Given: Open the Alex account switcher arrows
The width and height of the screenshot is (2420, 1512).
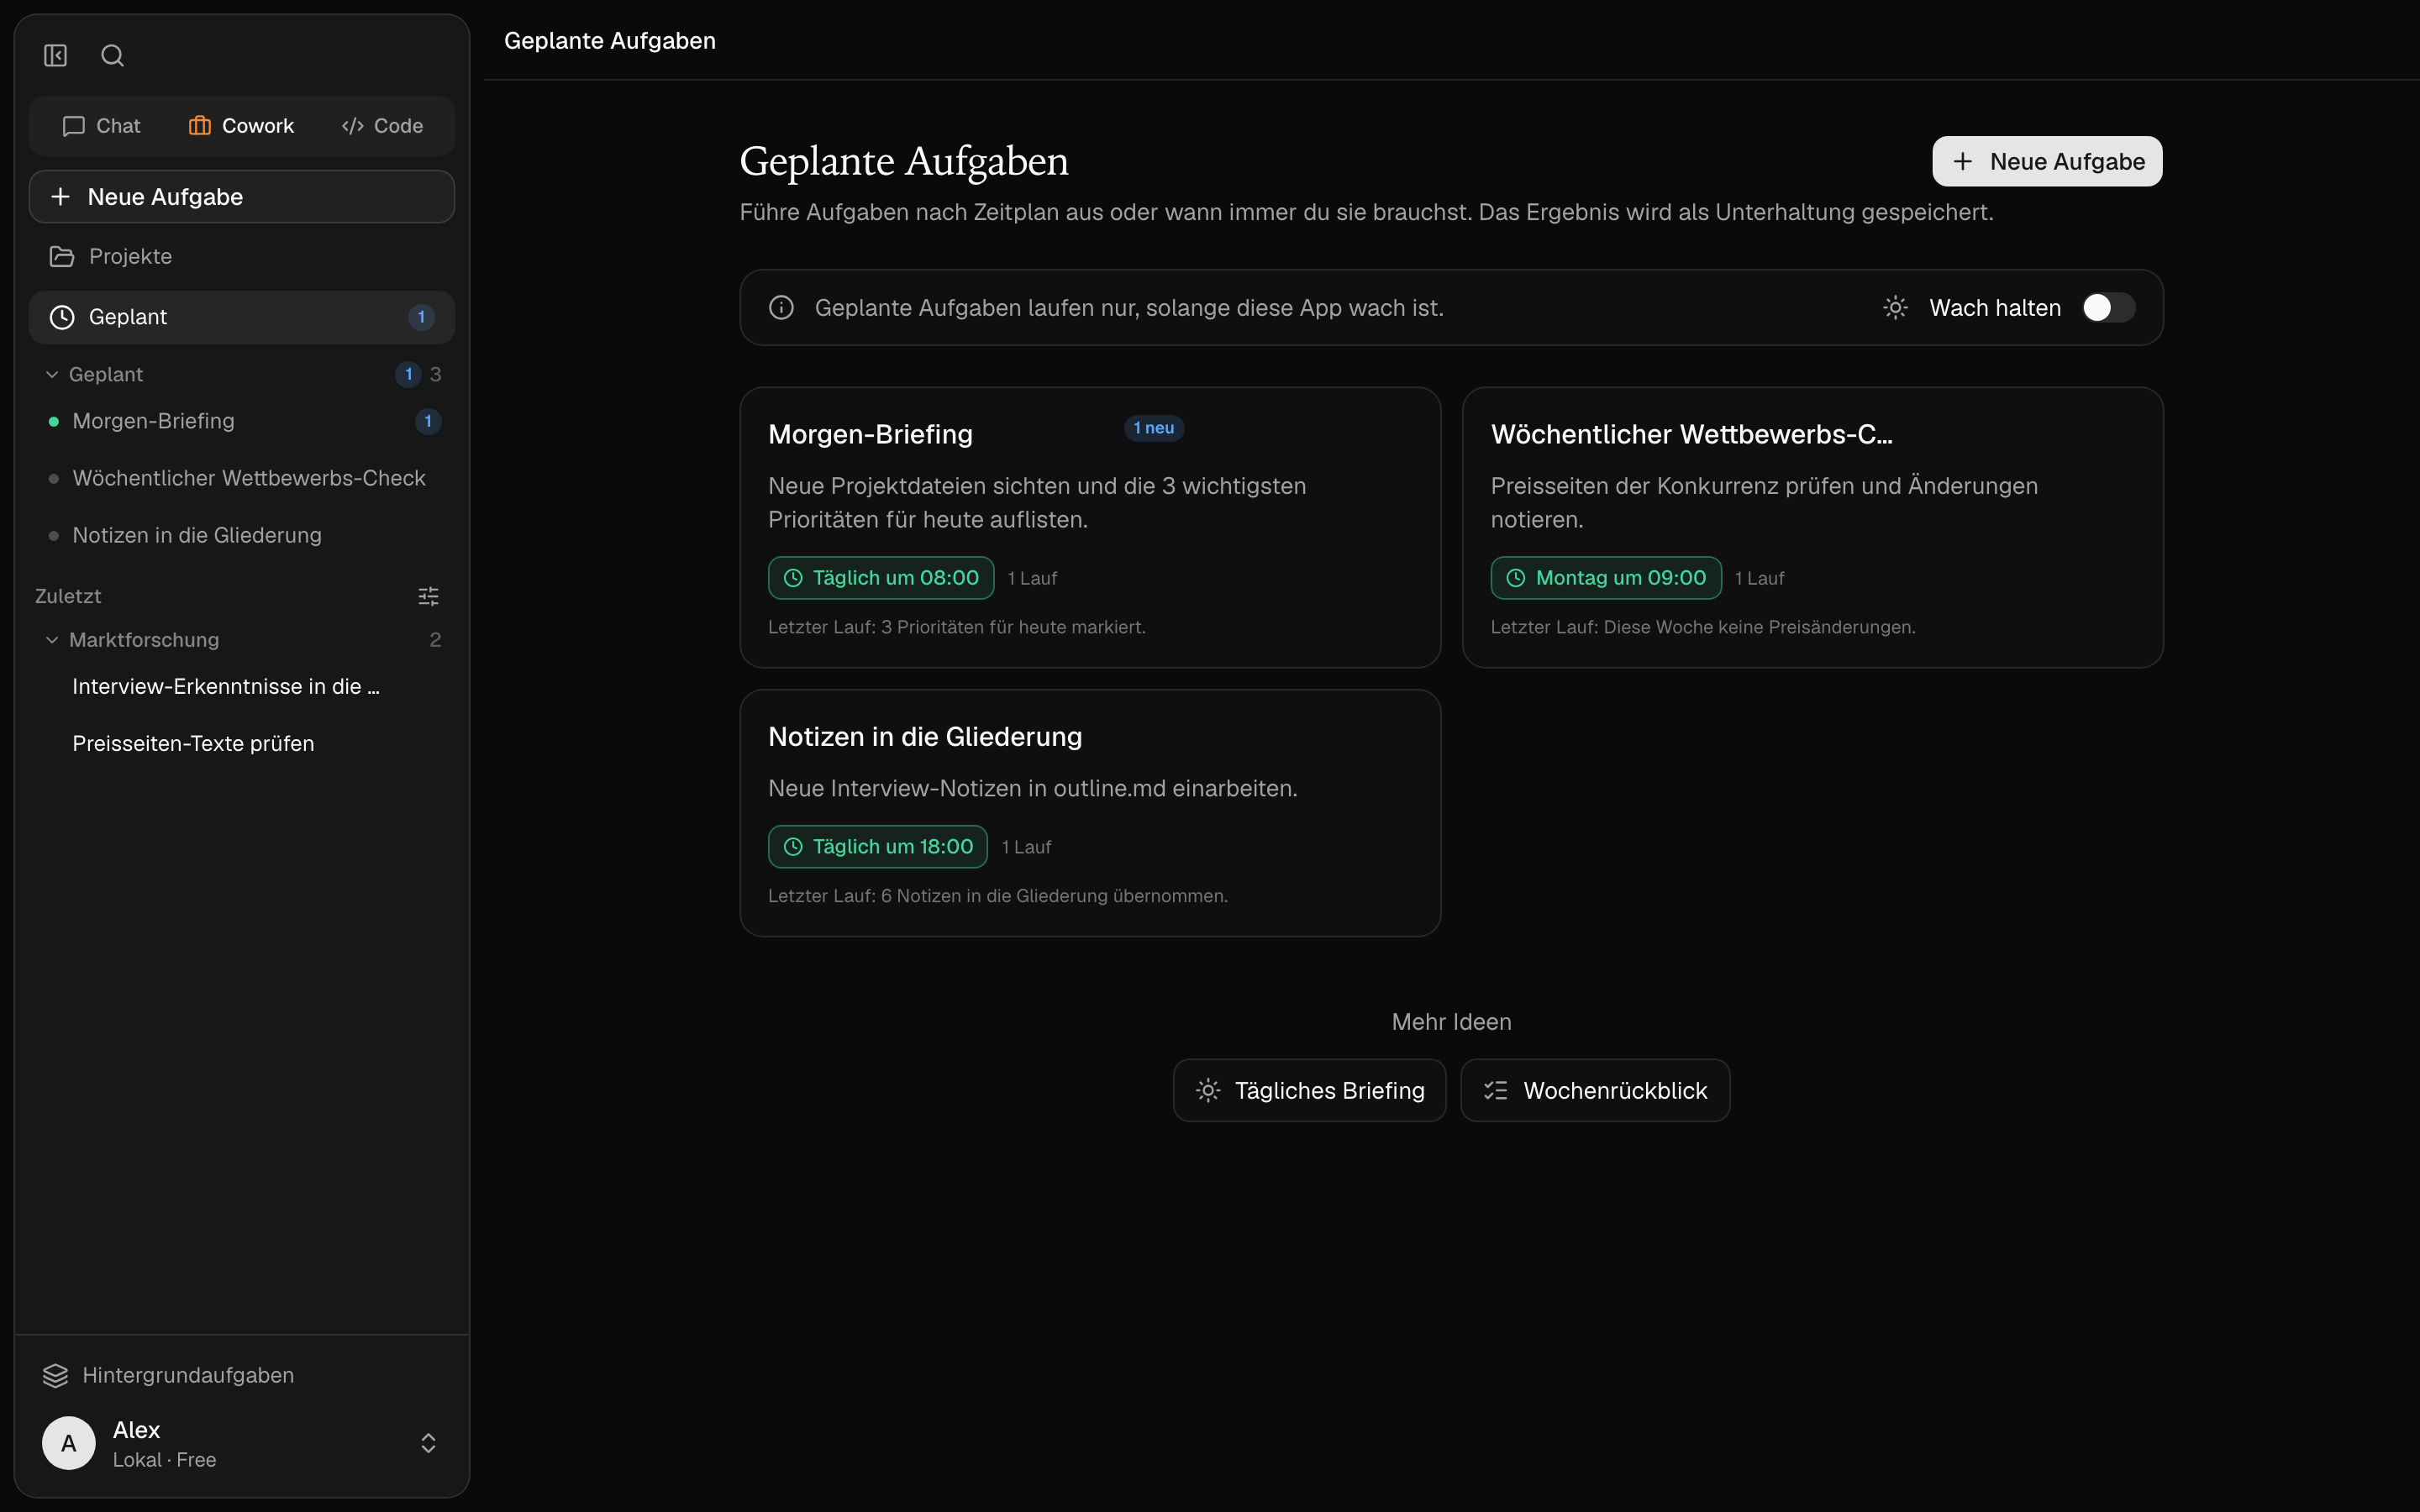Looking at the screenshot, I should pos(428,1442).
